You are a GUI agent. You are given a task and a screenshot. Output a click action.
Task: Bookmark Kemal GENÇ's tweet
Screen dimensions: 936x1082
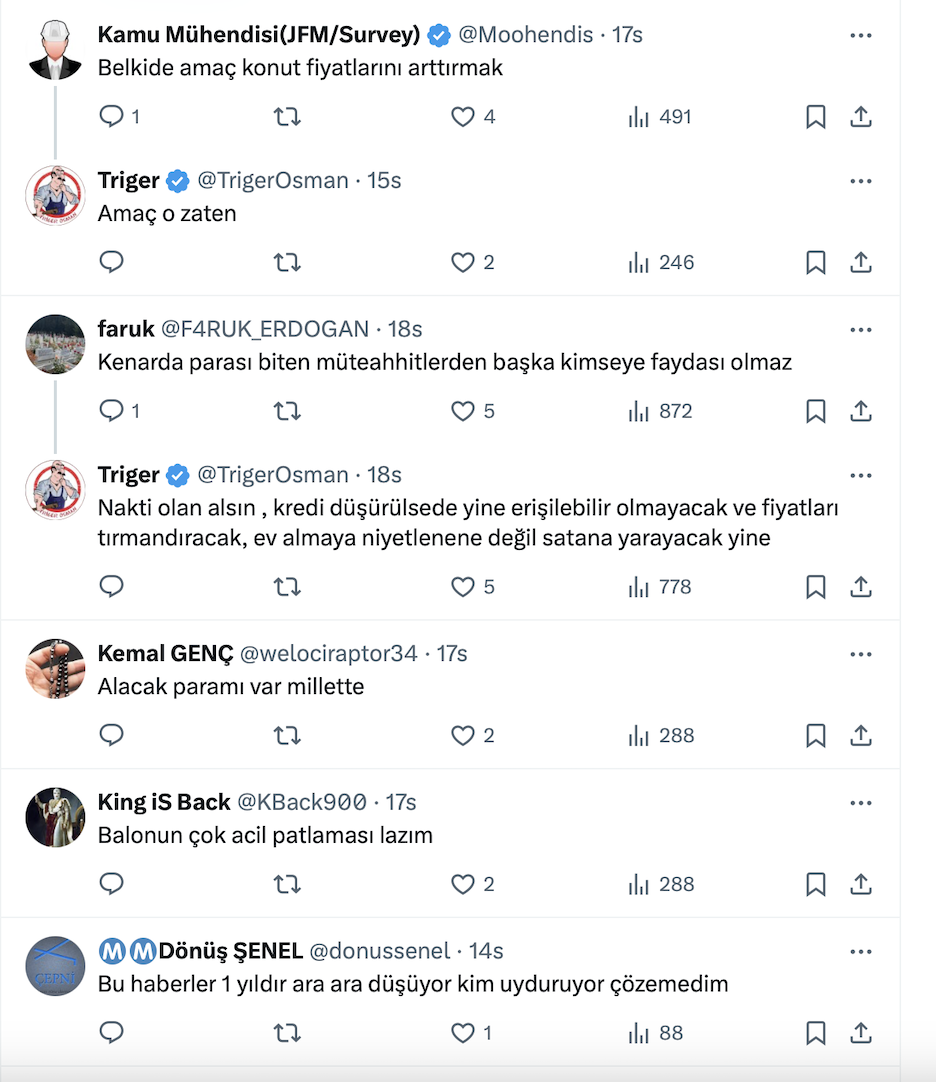pyautogui.click(x=815, y=736)
